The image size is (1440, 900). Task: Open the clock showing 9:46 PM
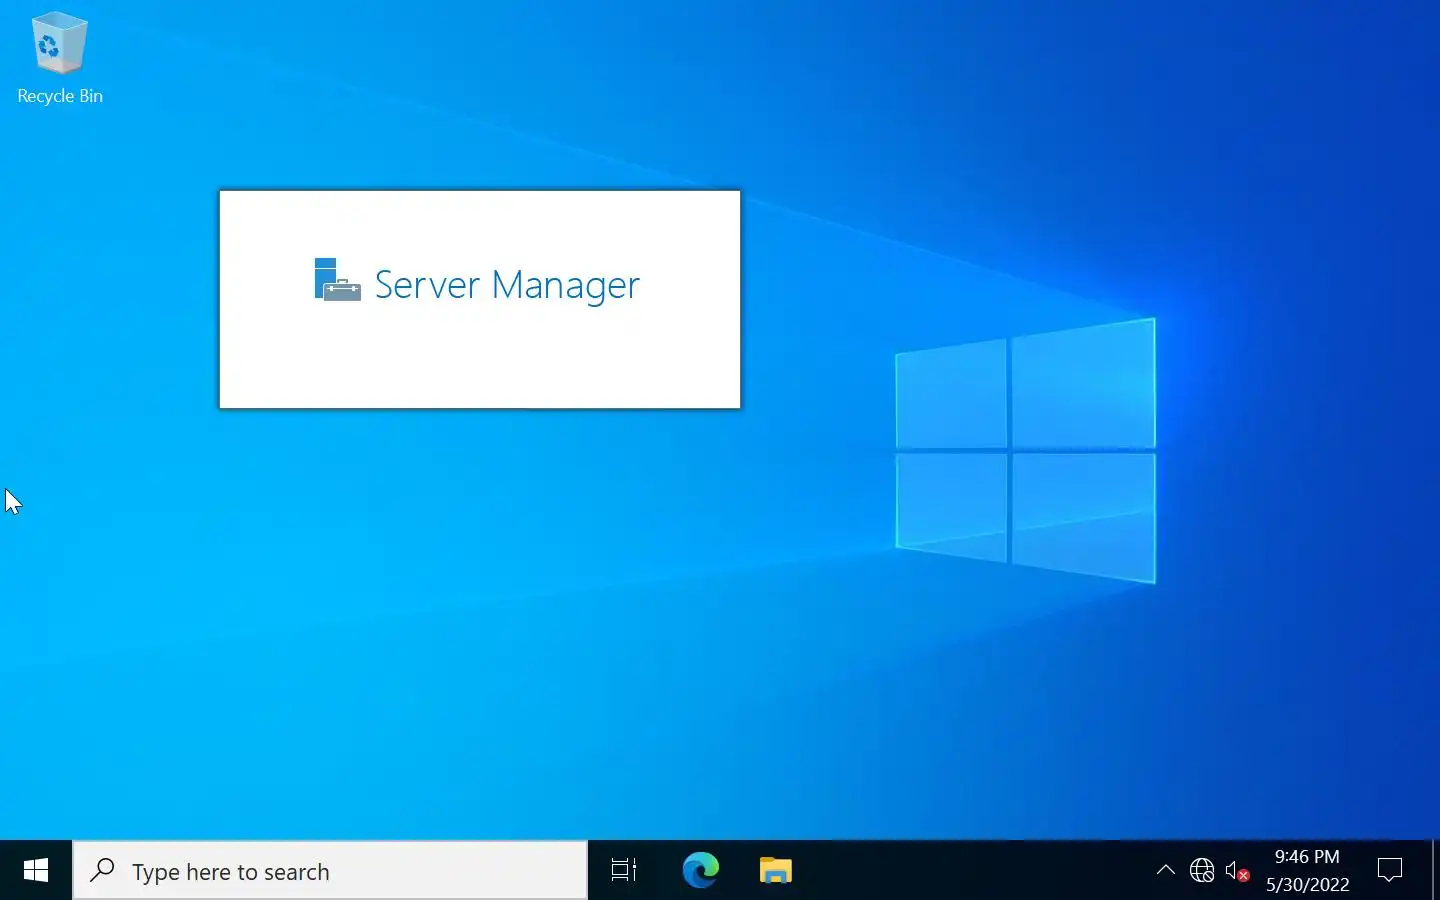pyautogui.click(x=1307, y=871)
